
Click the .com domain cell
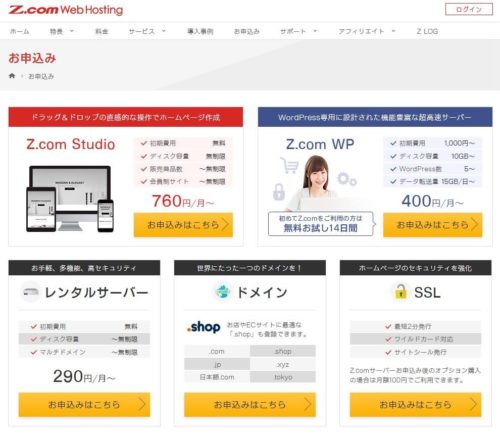[217, 351]
